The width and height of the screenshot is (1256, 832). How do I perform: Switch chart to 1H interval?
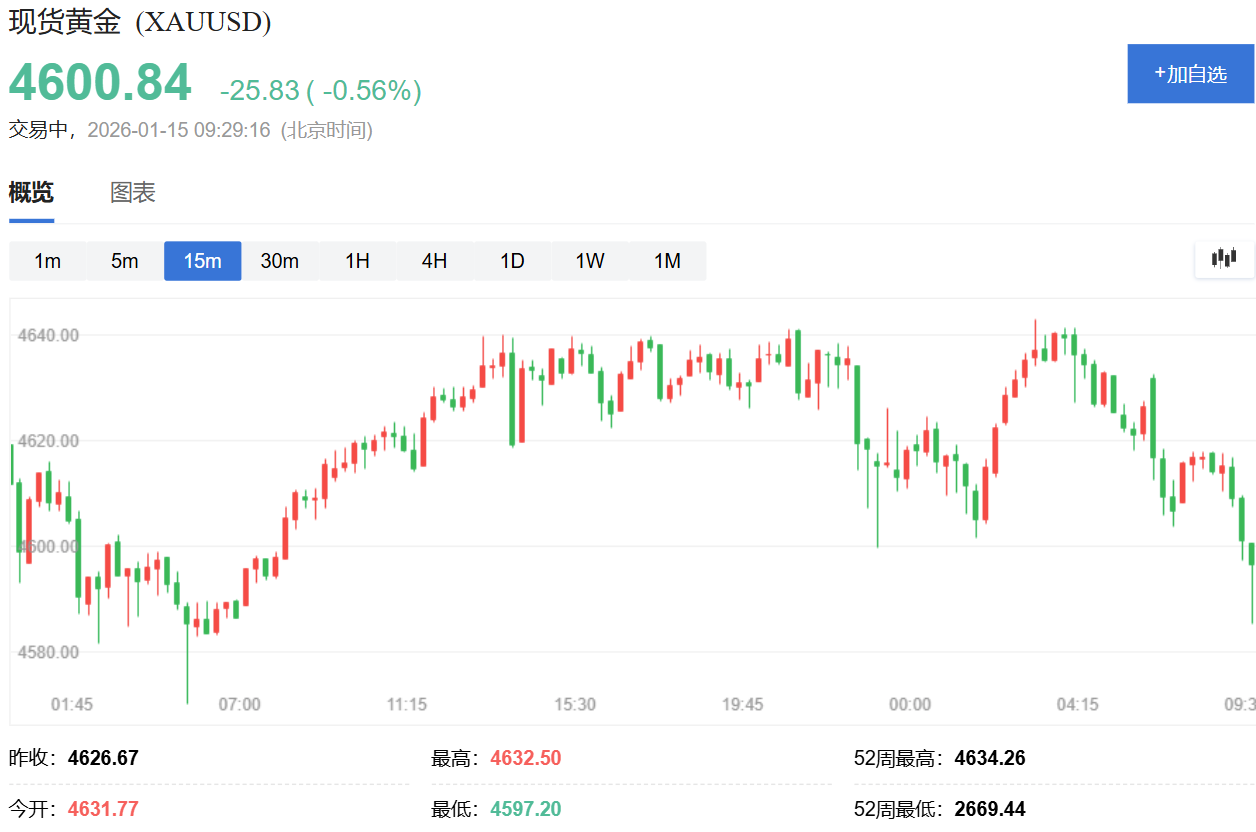tap(357, 261)
